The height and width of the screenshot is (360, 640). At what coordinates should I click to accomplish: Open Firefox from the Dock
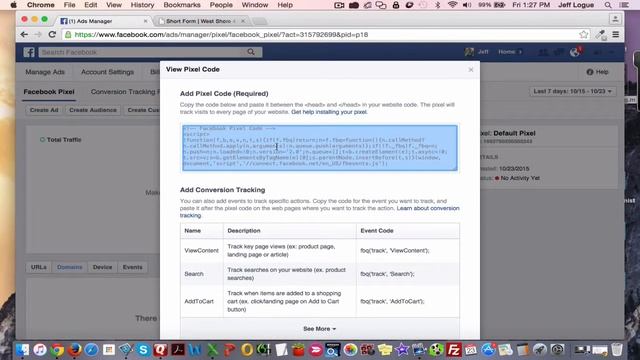[x=74, y=350]
